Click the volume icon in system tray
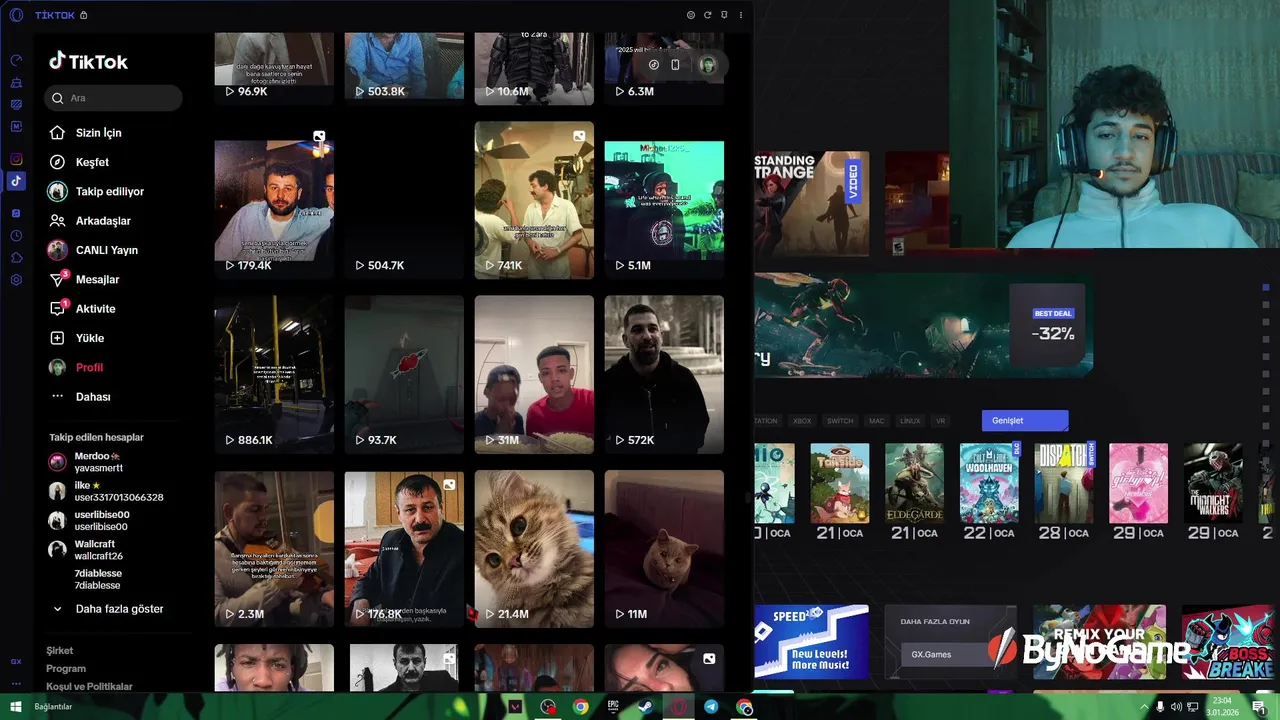1280x720 pixels. (x=1176, y=707)
